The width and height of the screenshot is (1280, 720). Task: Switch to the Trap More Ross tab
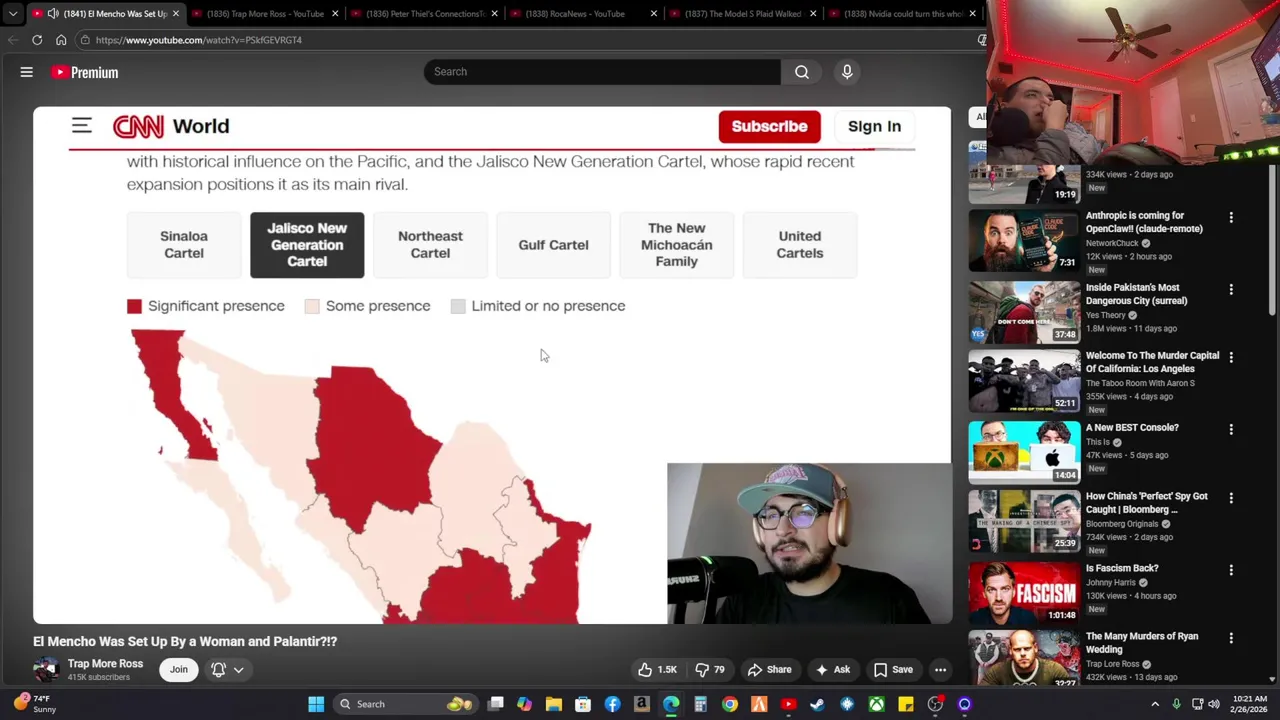coord(263,14)
